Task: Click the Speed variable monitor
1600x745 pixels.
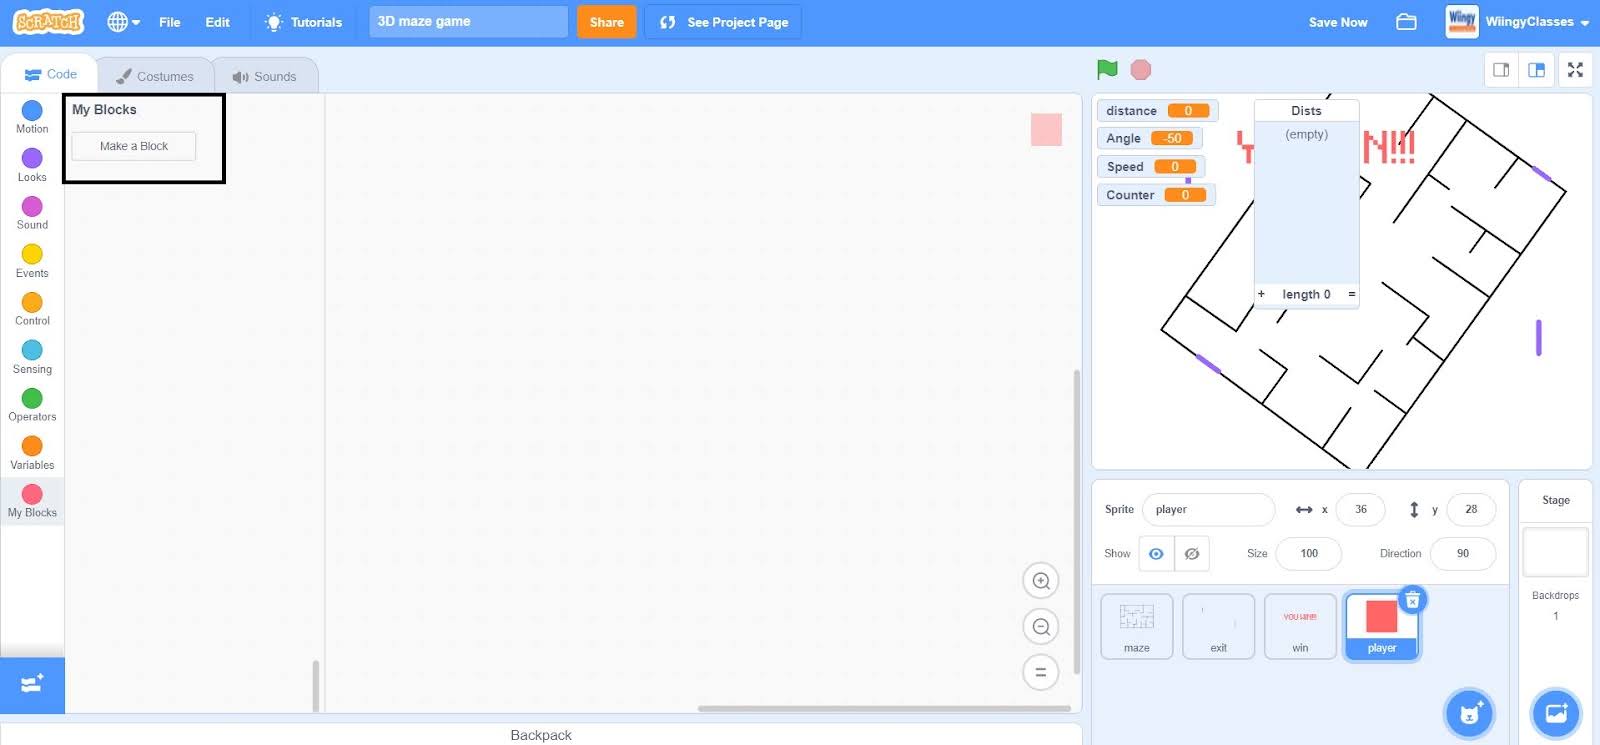Action: (x=1151, y=167)
